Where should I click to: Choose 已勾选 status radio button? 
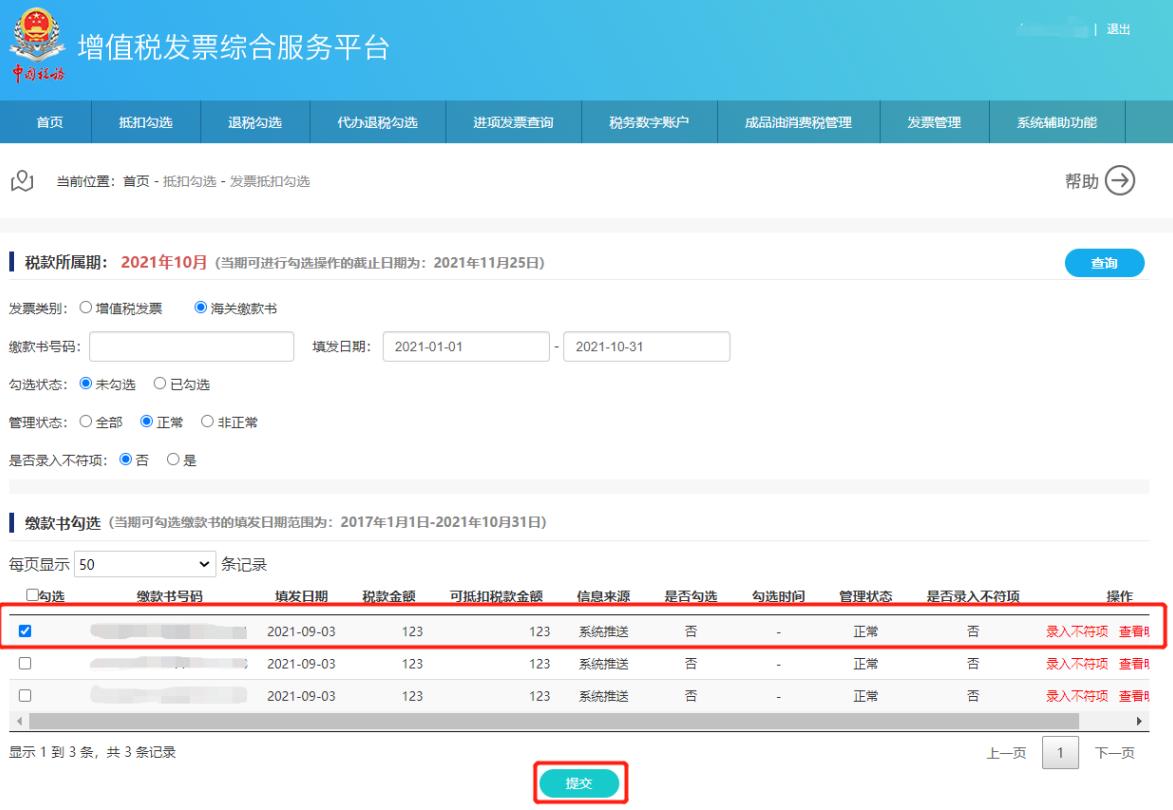click(159, 384)
